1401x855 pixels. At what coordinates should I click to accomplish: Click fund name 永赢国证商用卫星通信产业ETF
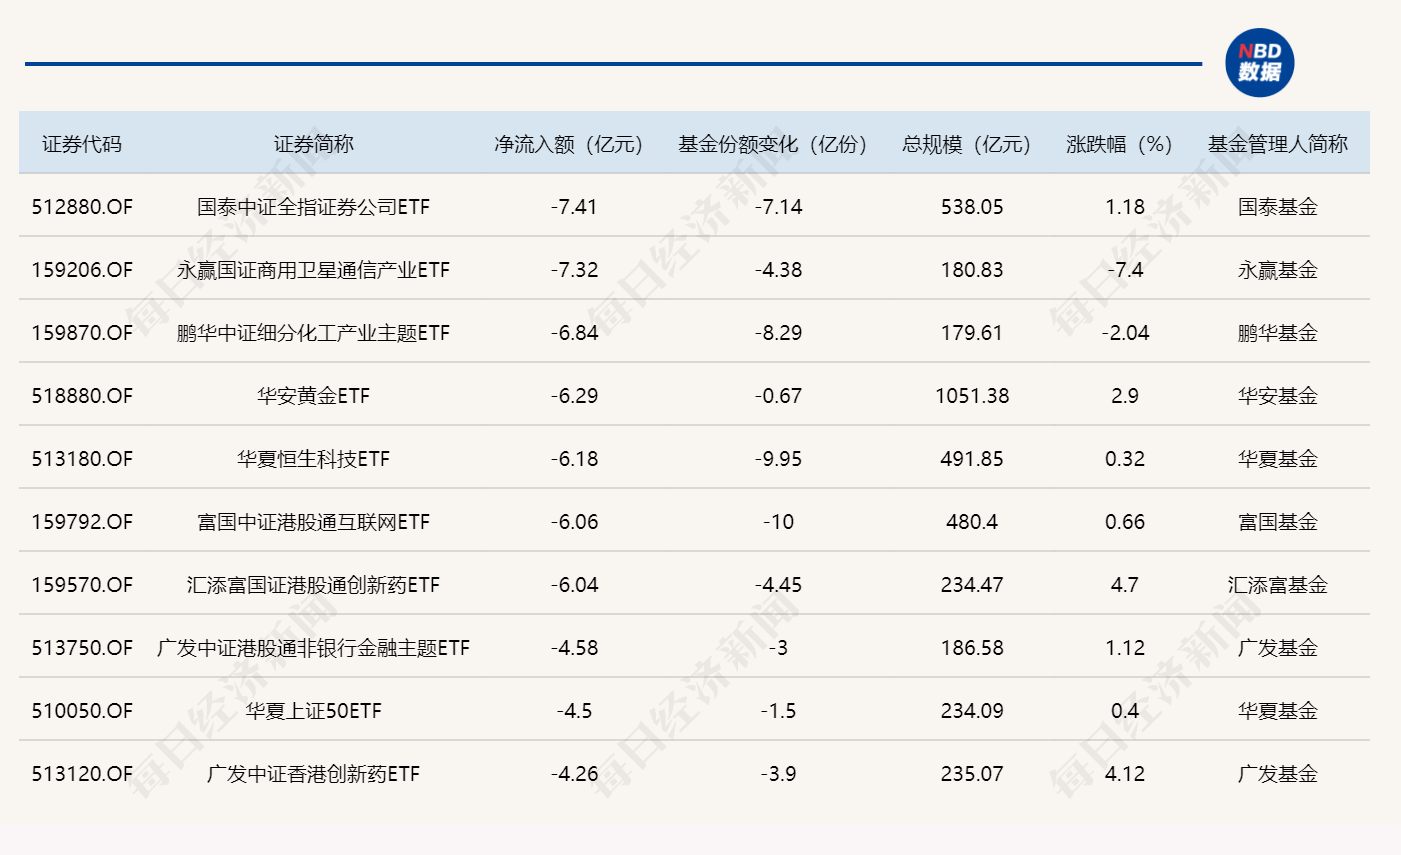pyautogui.click(x=313, y=270)
